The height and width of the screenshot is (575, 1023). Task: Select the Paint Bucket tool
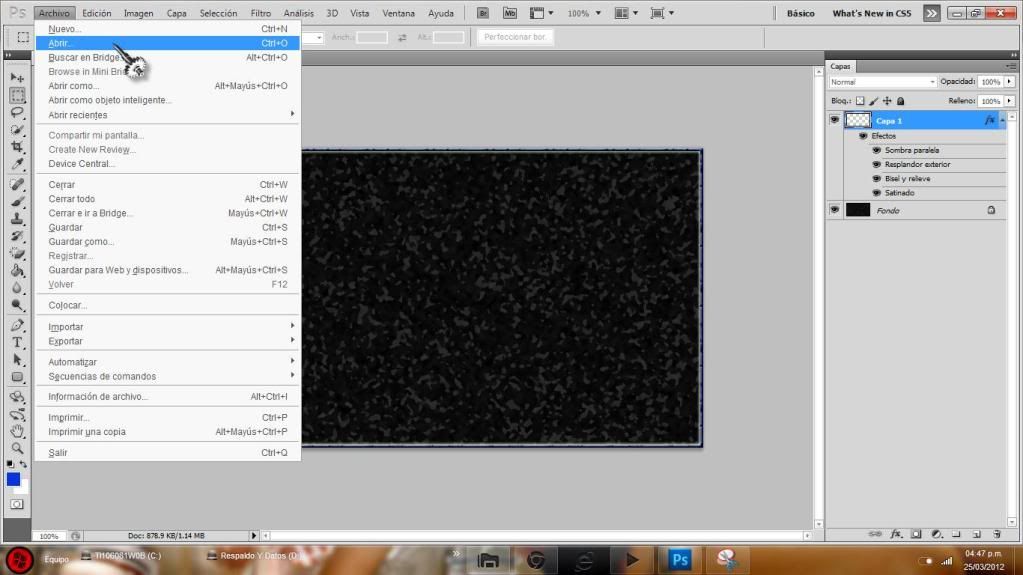click(x=17, y=271)
